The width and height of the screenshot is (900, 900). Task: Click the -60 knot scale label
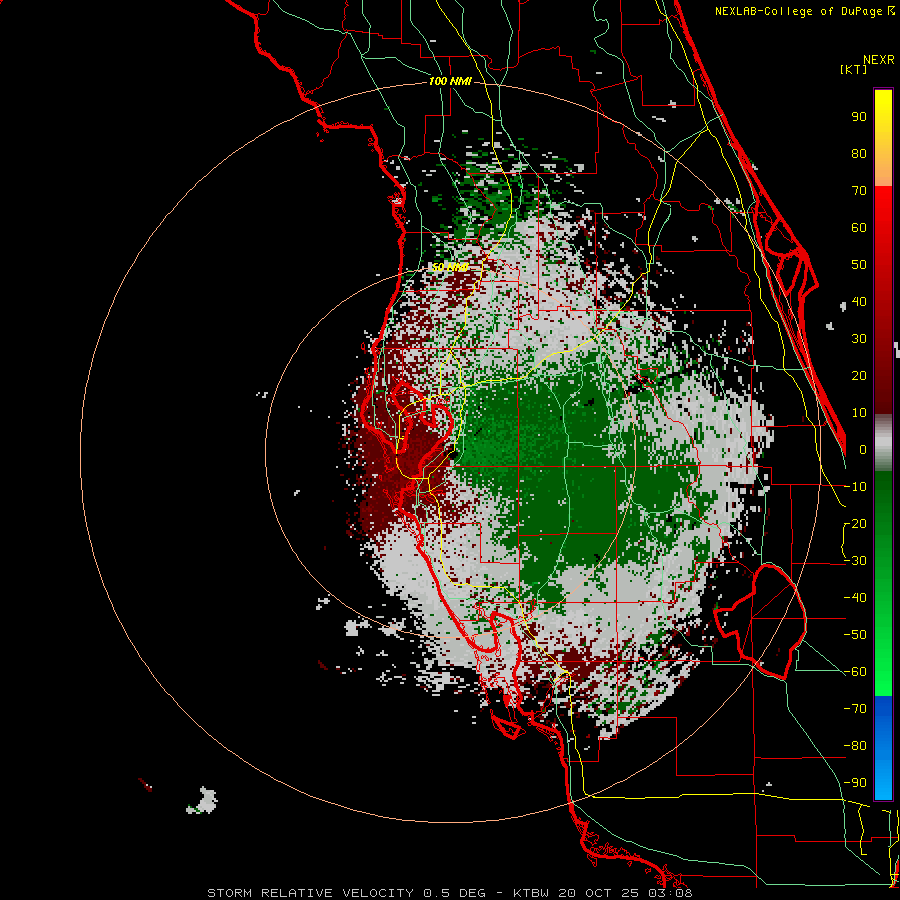point(855,672)
